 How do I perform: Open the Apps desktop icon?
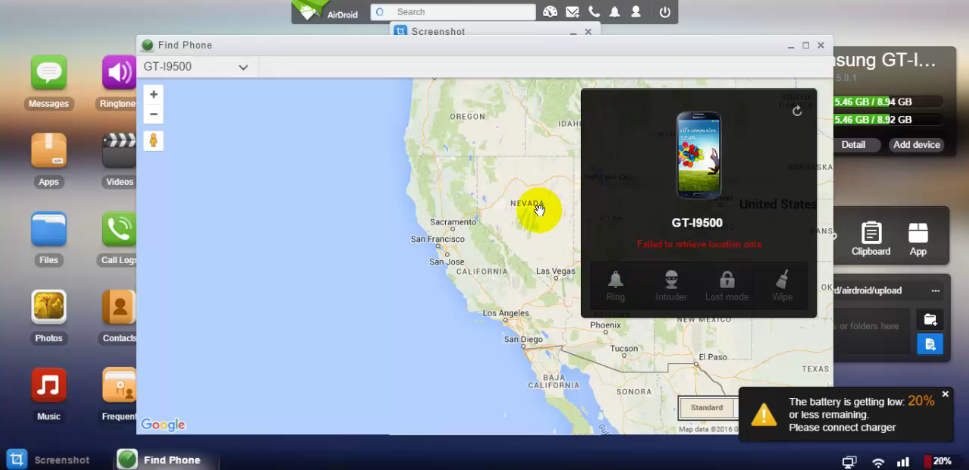point(48,151)
